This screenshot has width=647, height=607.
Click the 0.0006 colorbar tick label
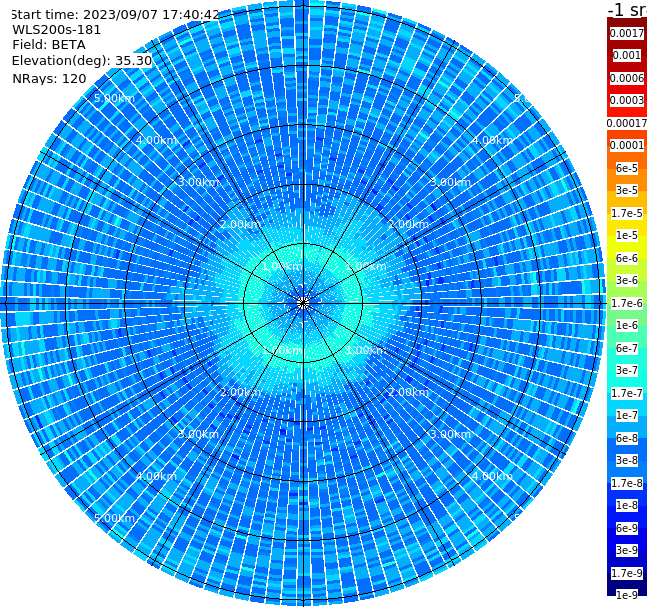[627, 78]
